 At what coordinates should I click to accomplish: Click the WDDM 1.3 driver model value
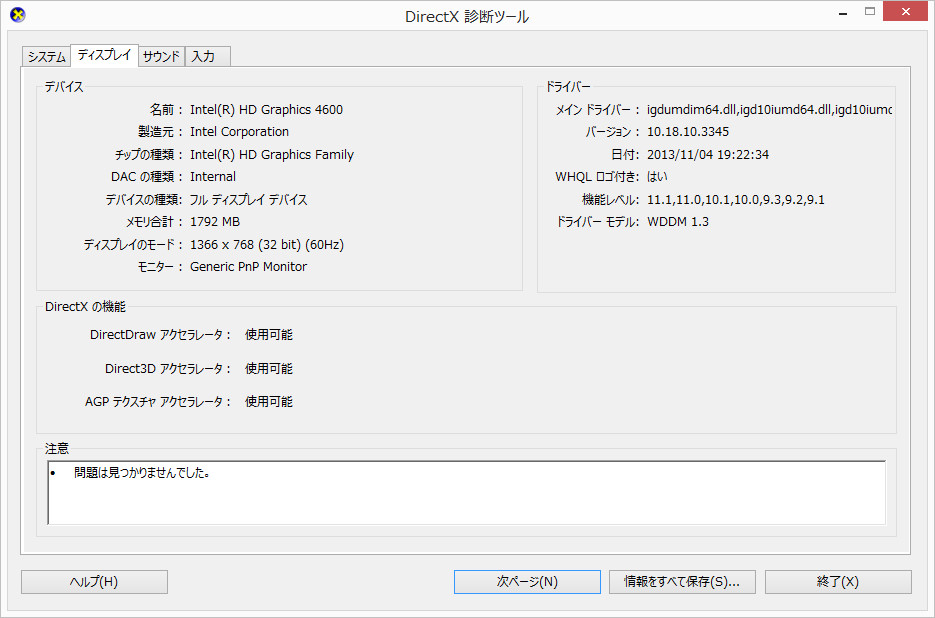tap(678, 222)
